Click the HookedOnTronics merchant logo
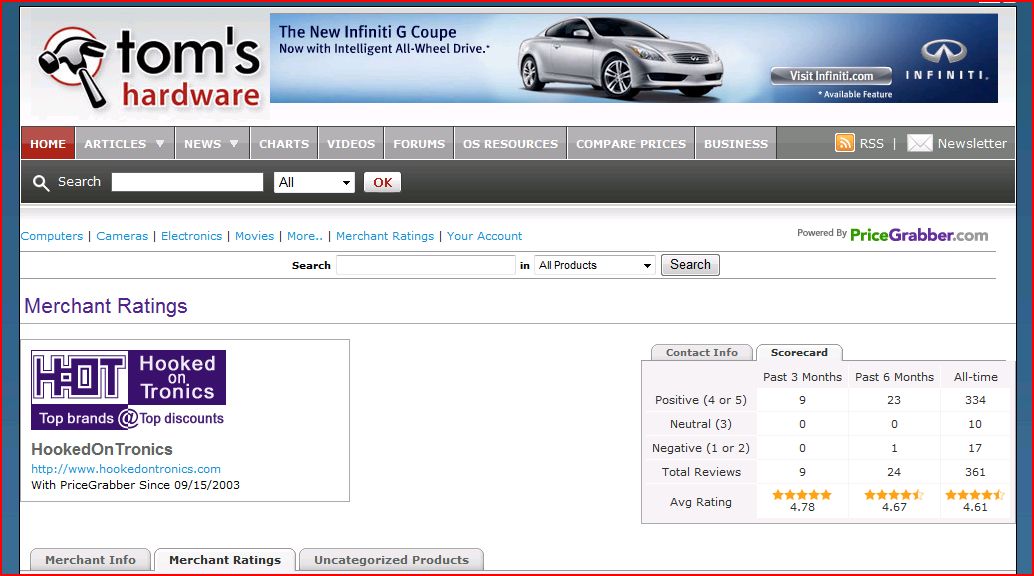 pos(129,389)
